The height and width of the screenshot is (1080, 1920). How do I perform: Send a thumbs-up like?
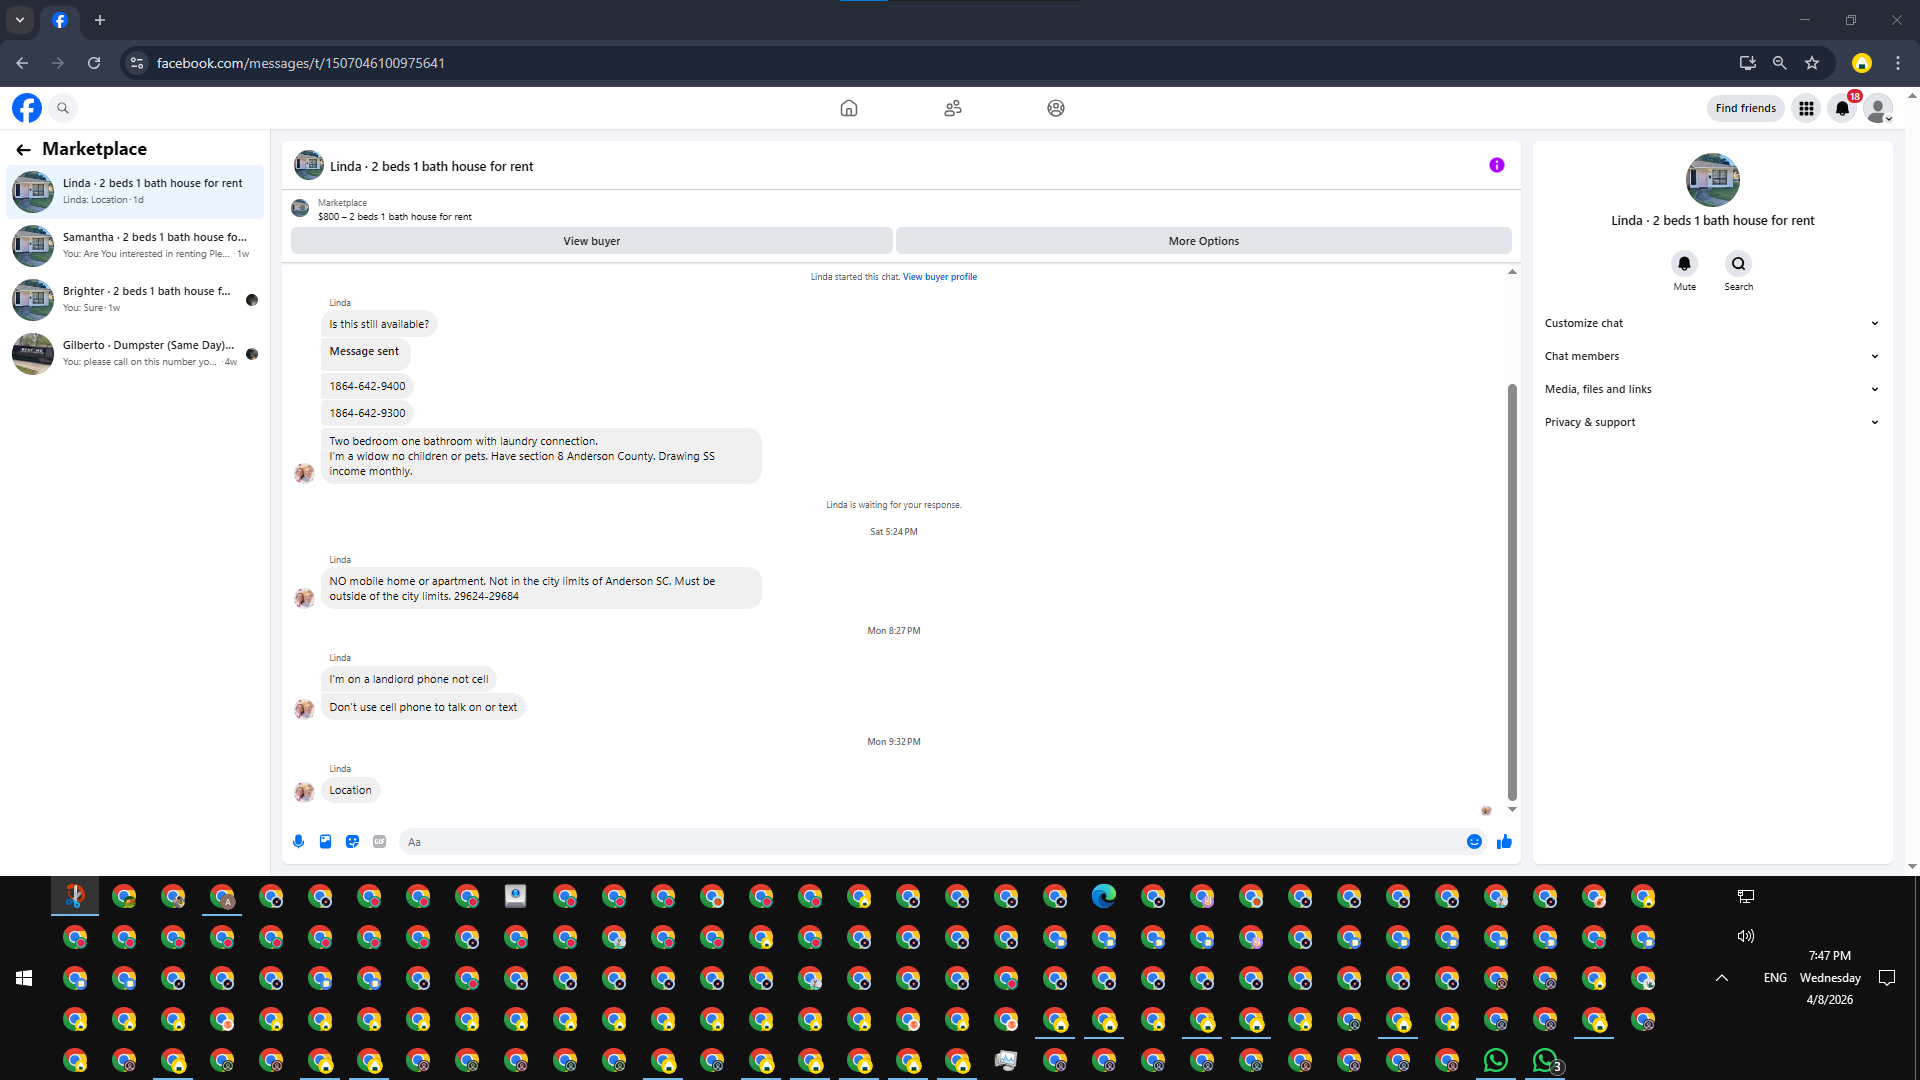click(x=1504, y=842)
